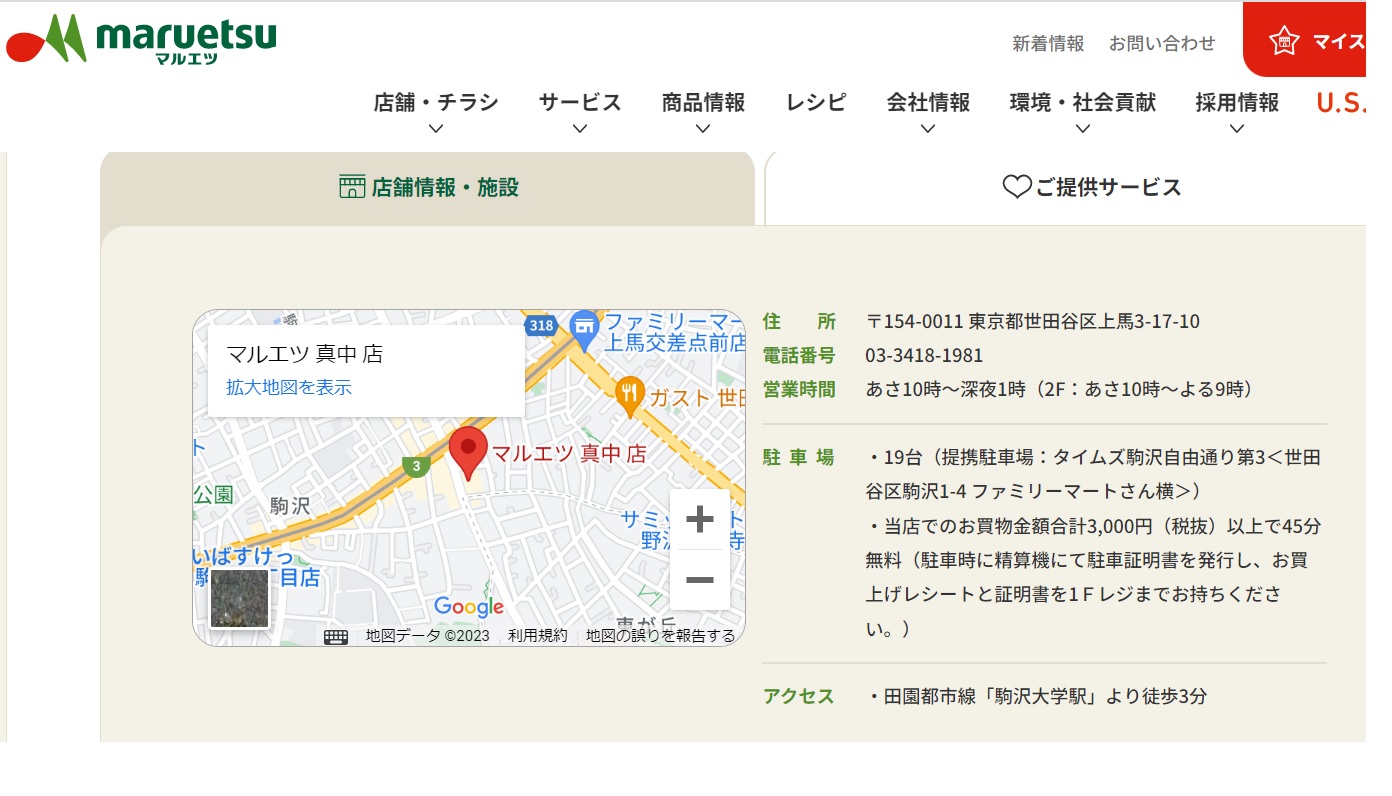This screenshot has height=796, width=1392.
Task: Open the お問い合わせ link
Action: (1162, 43)
